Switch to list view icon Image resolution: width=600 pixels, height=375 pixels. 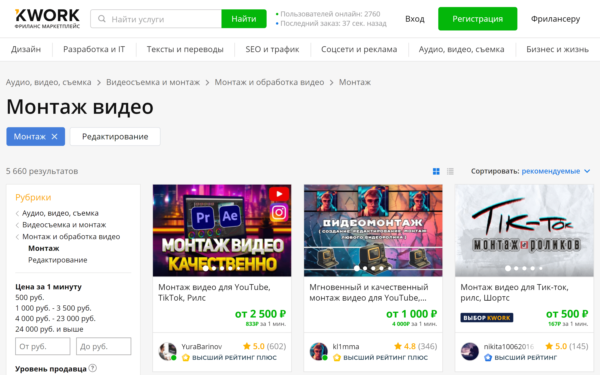(x=450, y=171)
